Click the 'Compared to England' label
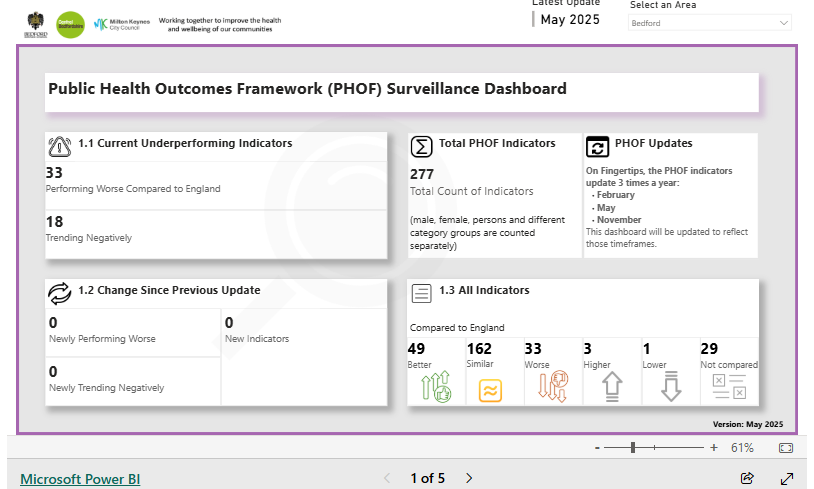Screen dimensions: 814x489 [457, 328]
